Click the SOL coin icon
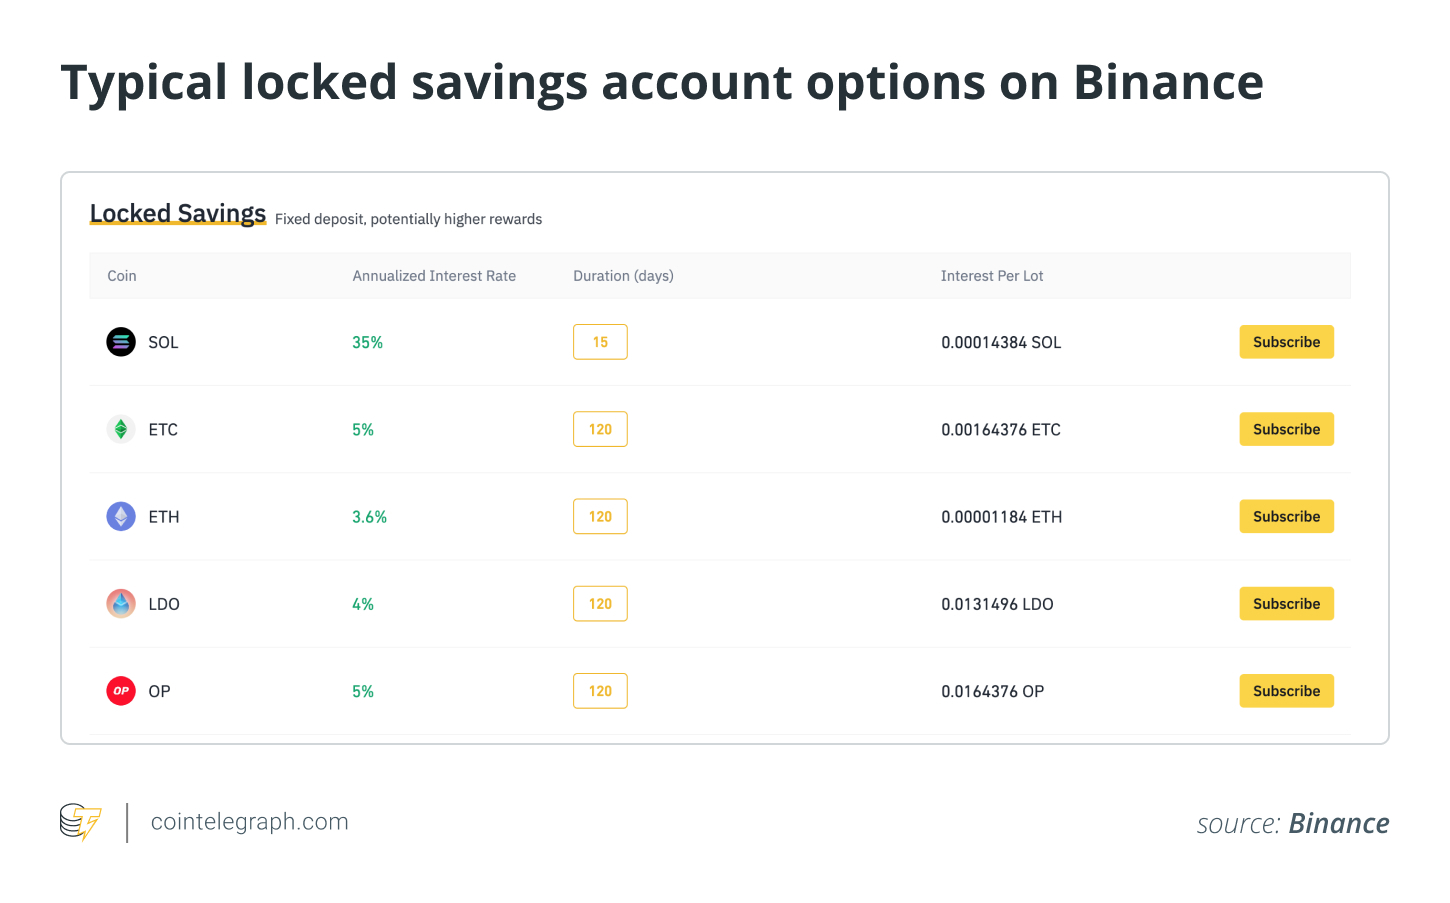The width and height of the screenshot is (1450, 903). coord(121,342)
